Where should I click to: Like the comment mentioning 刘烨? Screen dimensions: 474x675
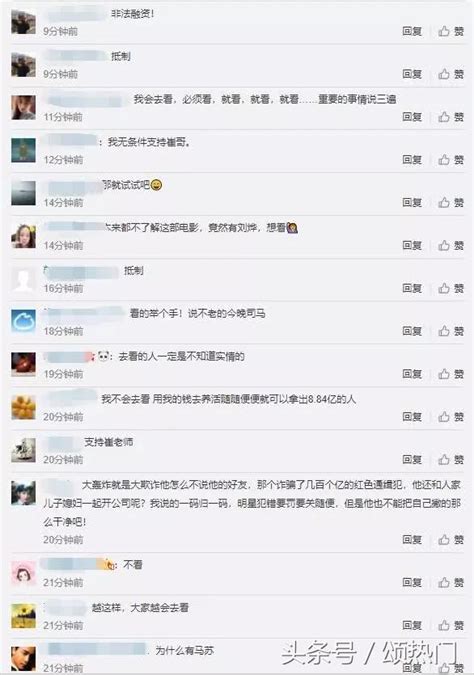[x=451, y=245]
